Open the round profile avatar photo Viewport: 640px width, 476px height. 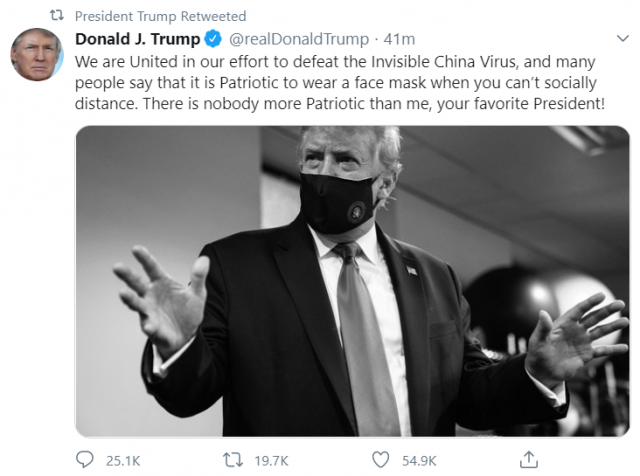click(x=37, y=54)
